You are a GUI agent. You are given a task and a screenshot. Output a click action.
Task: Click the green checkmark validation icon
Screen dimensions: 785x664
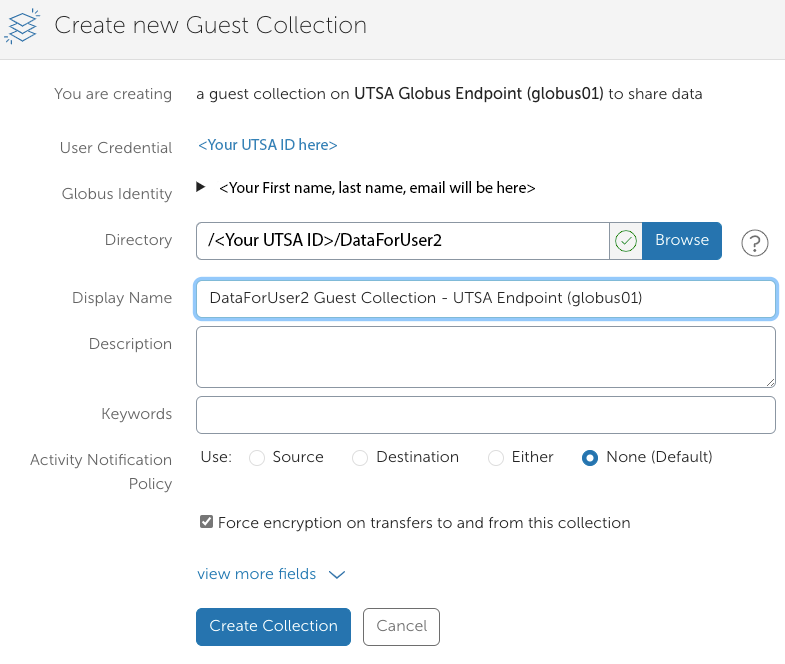pyautogui.click(x=626, y=241)
